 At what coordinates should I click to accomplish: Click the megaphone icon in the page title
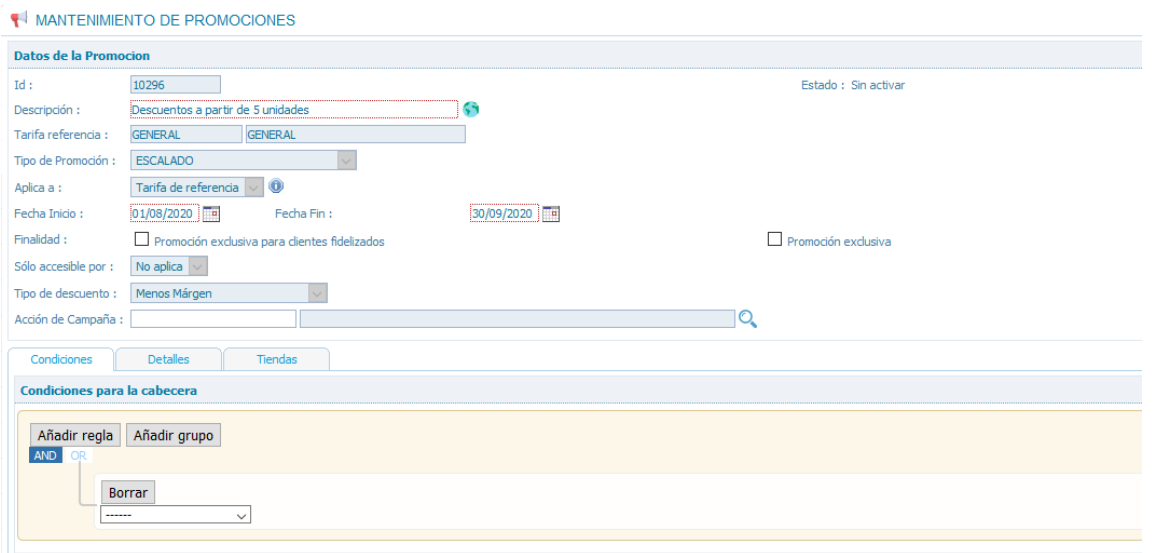[17, 20]
